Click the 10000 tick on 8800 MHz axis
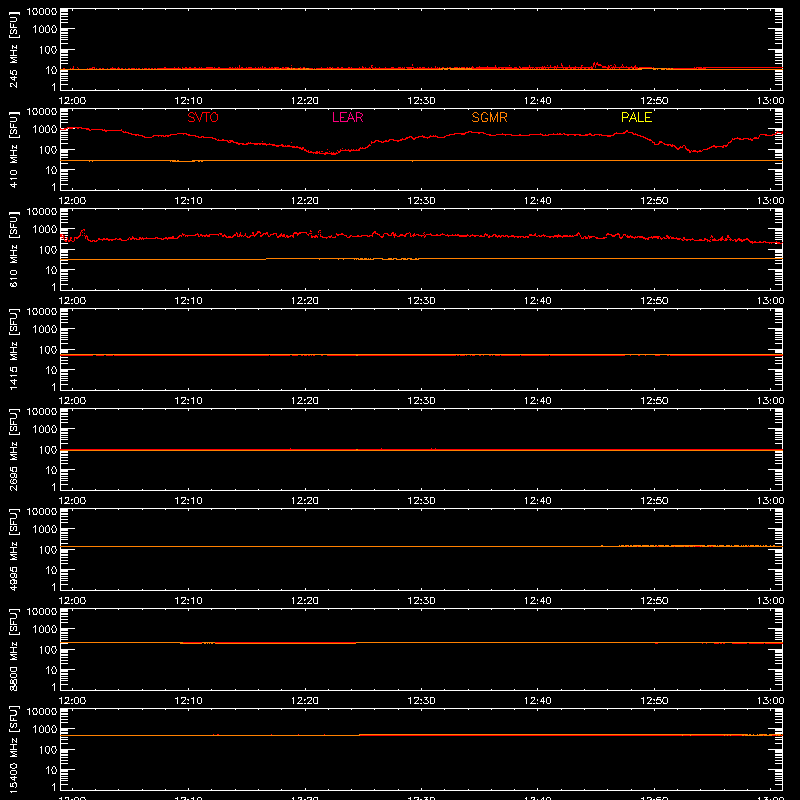800x800 pixels. 42,612
